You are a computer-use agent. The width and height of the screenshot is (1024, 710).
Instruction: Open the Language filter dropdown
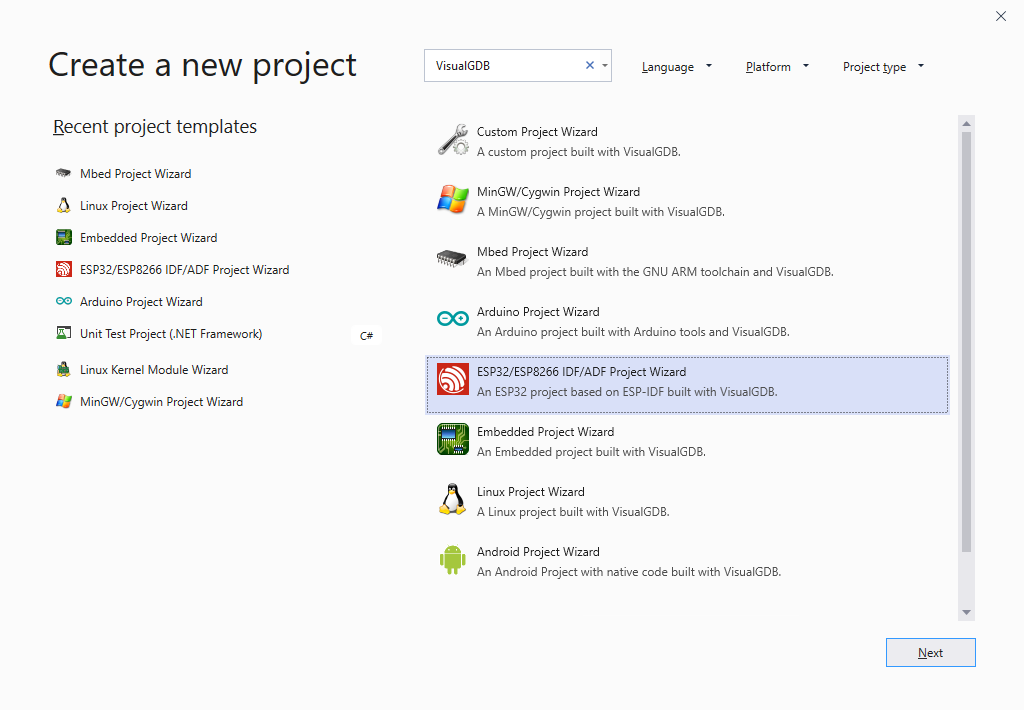[x=677, y=67]
